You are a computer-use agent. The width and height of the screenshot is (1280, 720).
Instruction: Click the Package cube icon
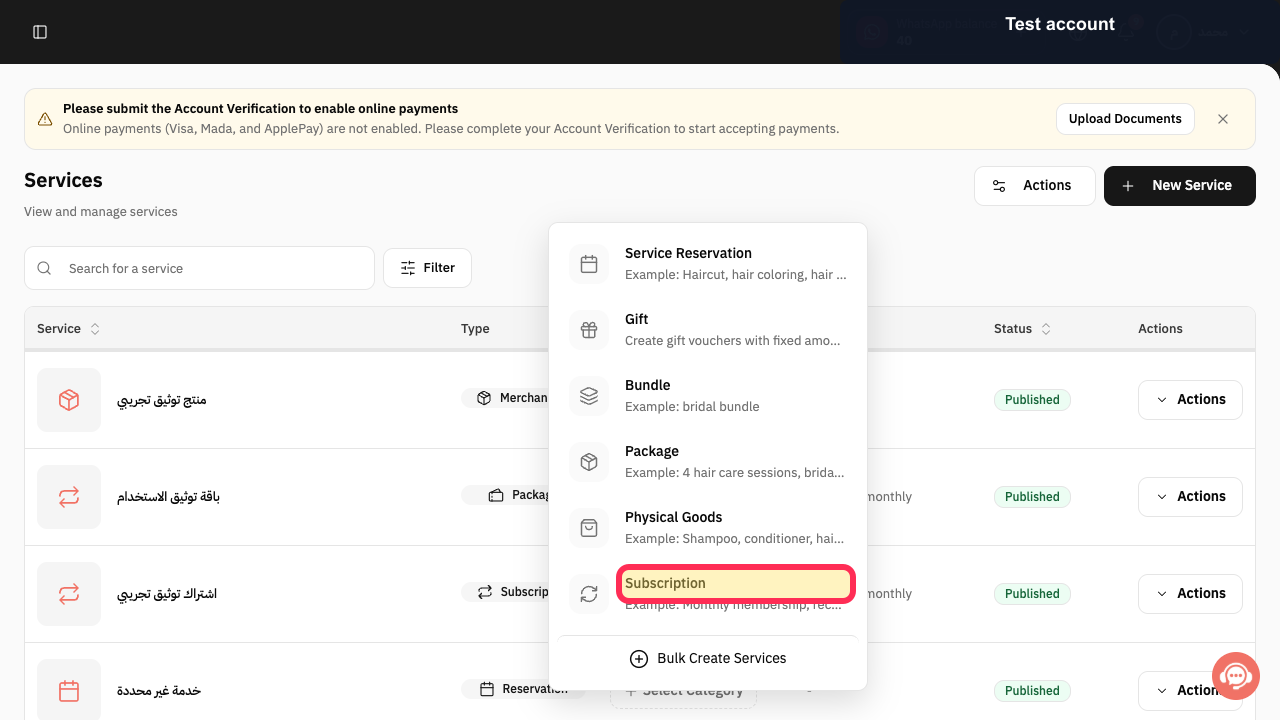tap(589, 462)
